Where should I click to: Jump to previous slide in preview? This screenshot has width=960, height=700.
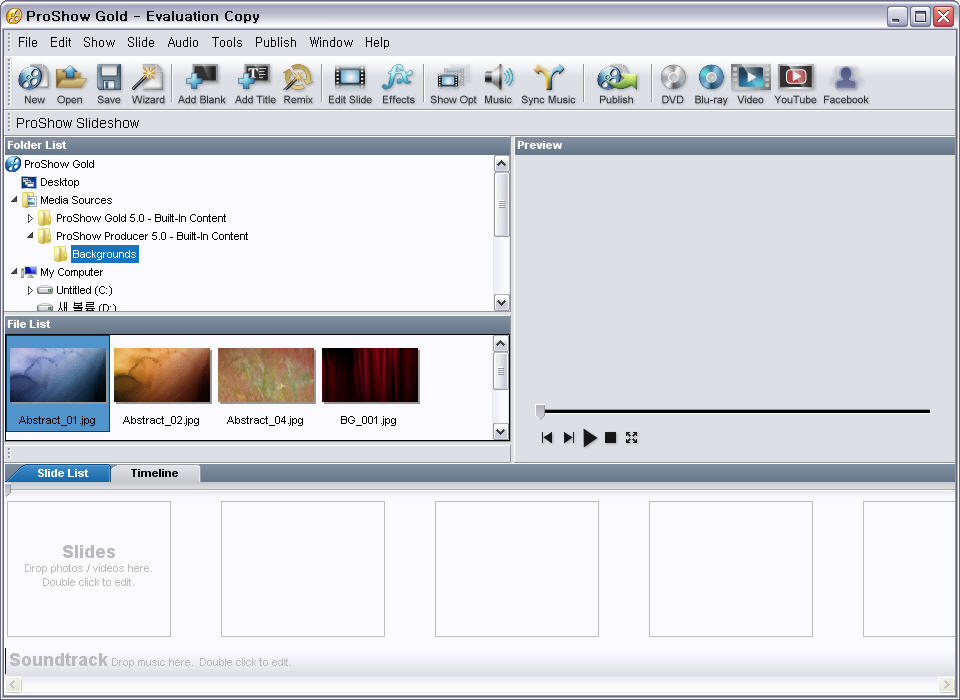click(x=547, y=437)
